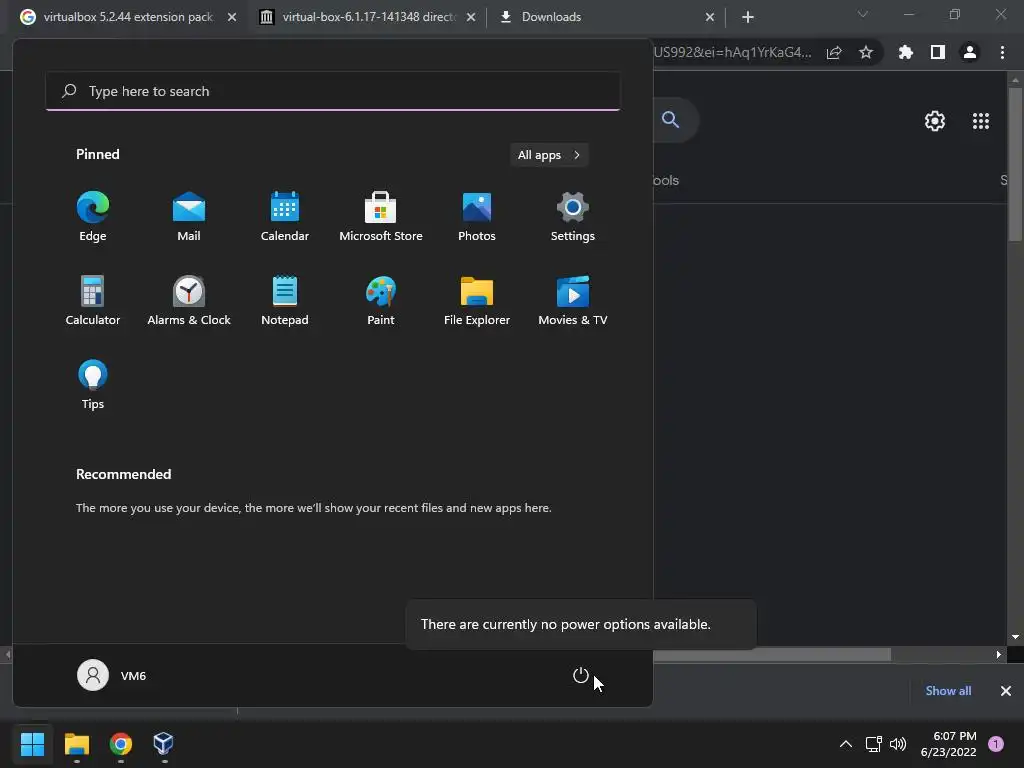Viewport: 1024px width, 768px height.
Task: Launch Movies & TV app
Action: (x=573, y=301)
